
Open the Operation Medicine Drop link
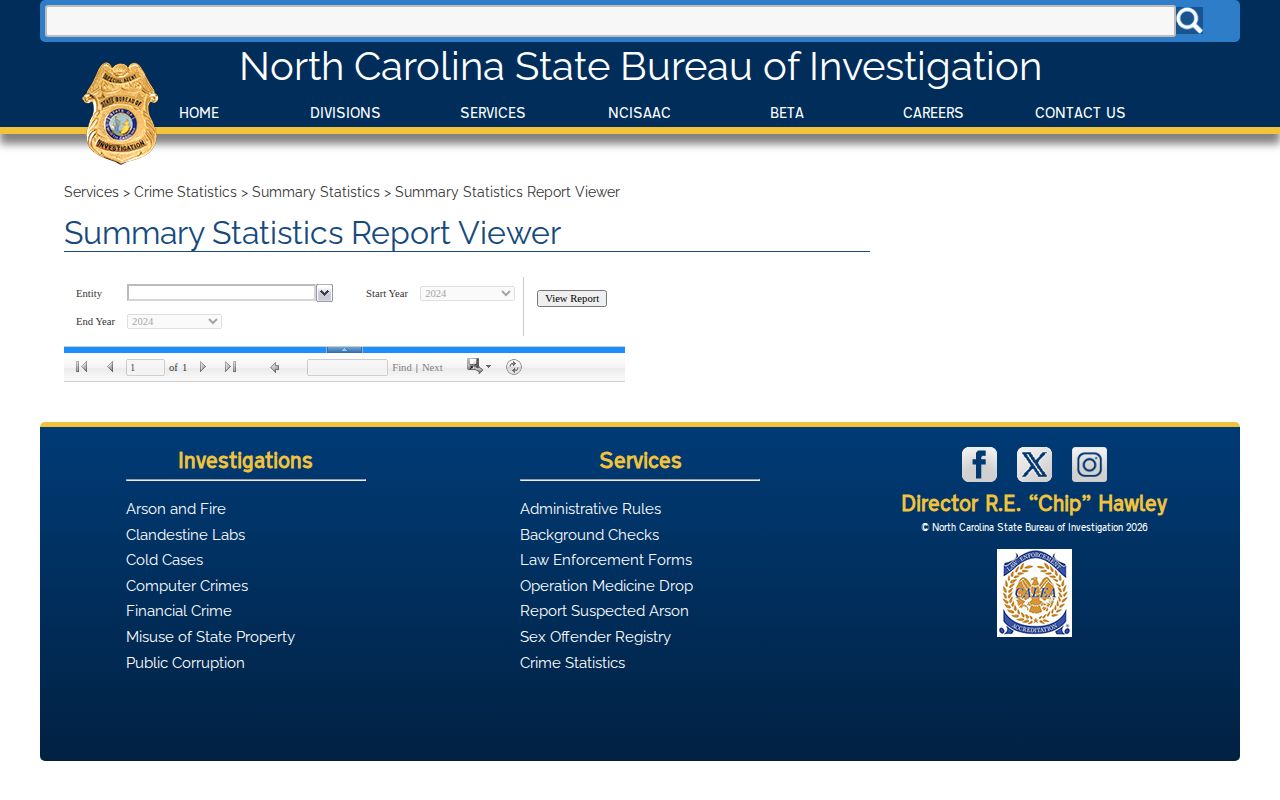[606, 586]
